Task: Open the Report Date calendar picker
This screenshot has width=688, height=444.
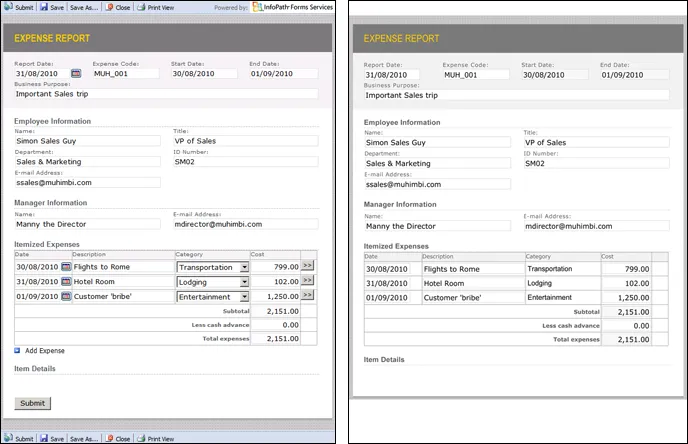Action: coord(76,74)
